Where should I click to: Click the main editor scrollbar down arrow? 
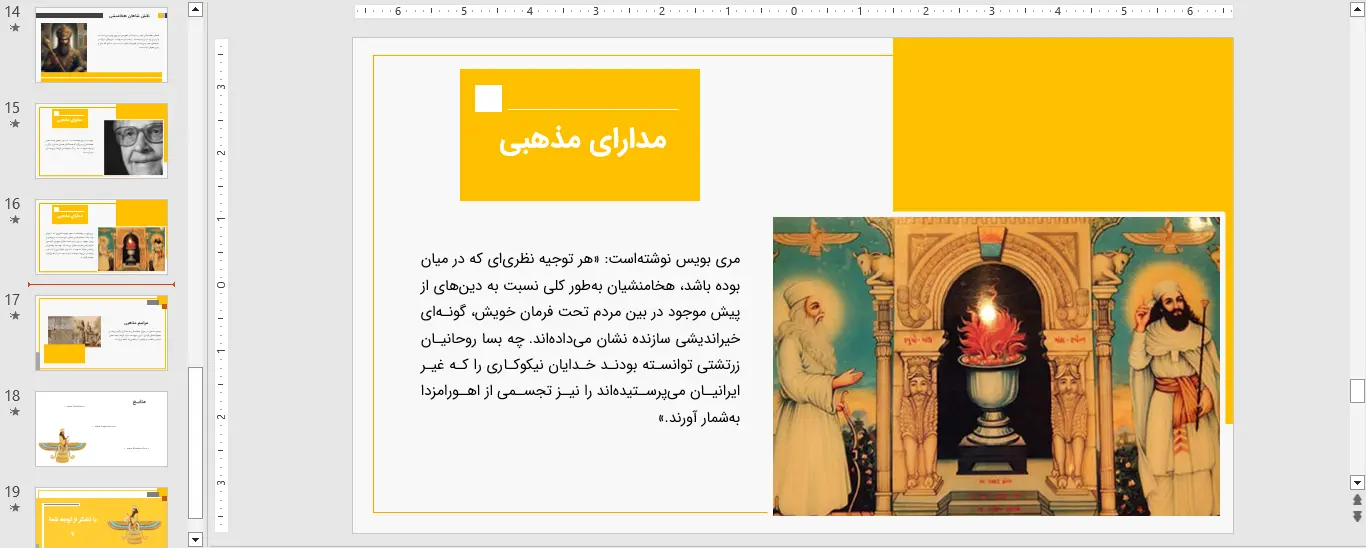click(x=1357, y=481)
